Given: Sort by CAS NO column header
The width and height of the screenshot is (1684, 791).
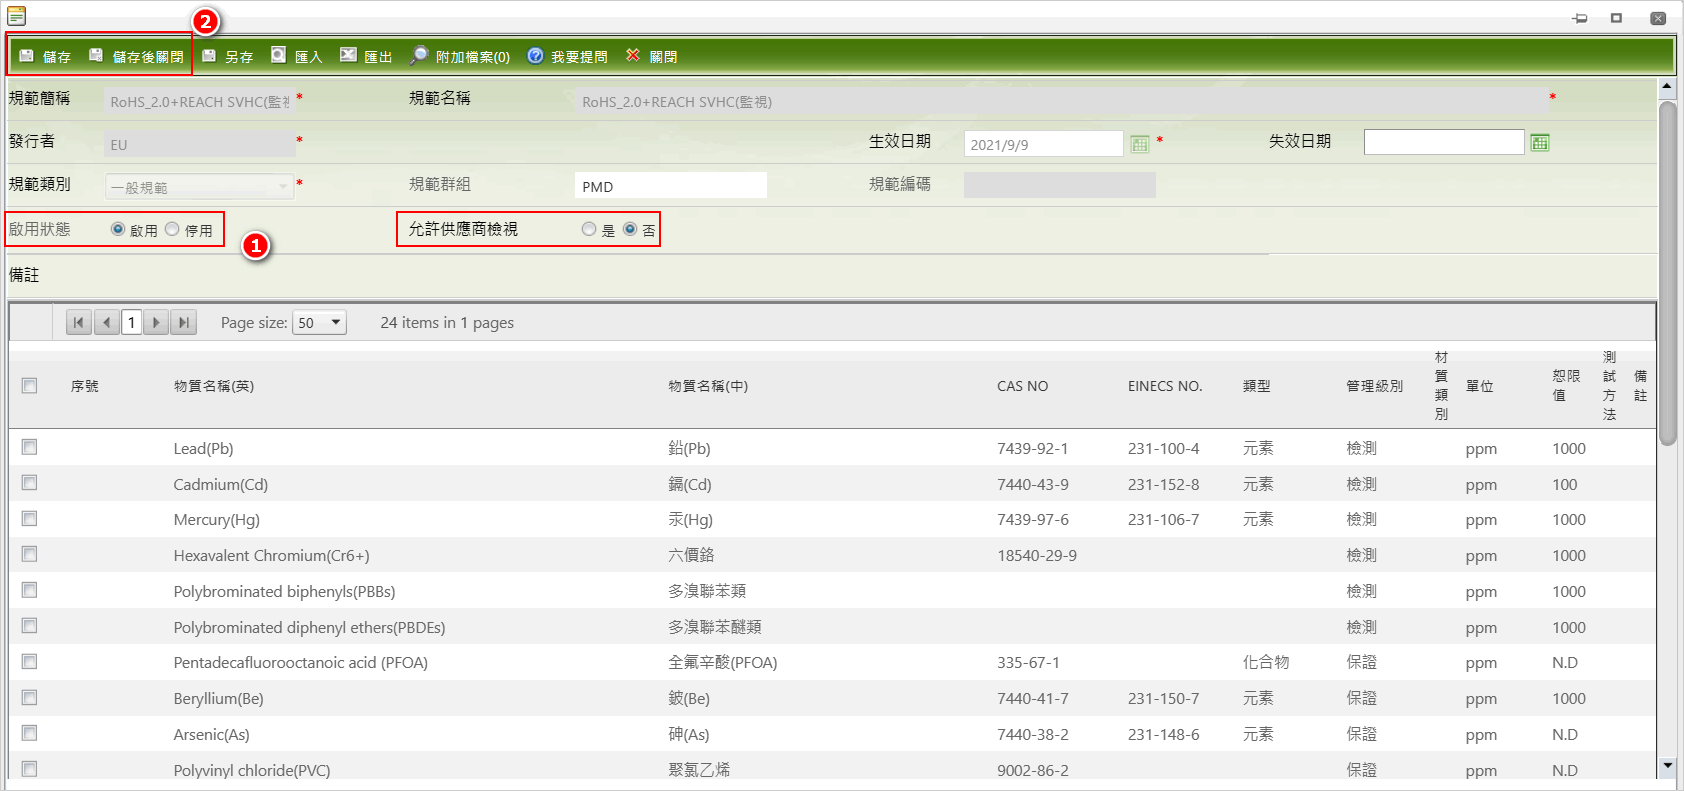Looking at the screenshot, I should (x=1022, y=386).
